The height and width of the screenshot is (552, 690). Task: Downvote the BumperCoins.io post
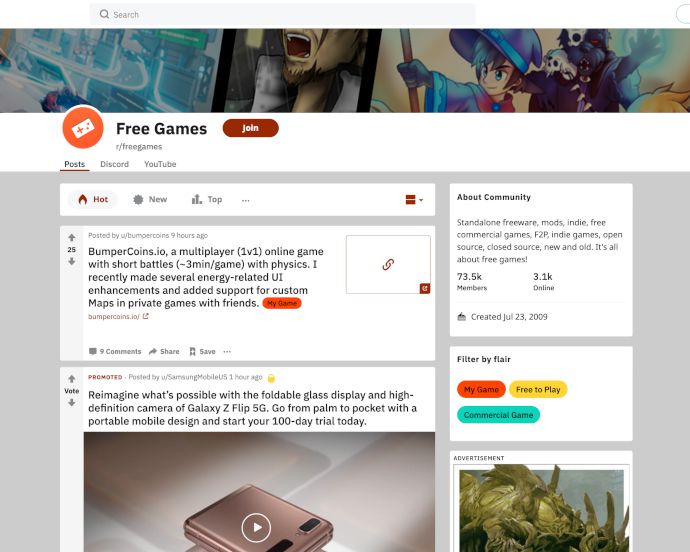(x=72, y=261)
